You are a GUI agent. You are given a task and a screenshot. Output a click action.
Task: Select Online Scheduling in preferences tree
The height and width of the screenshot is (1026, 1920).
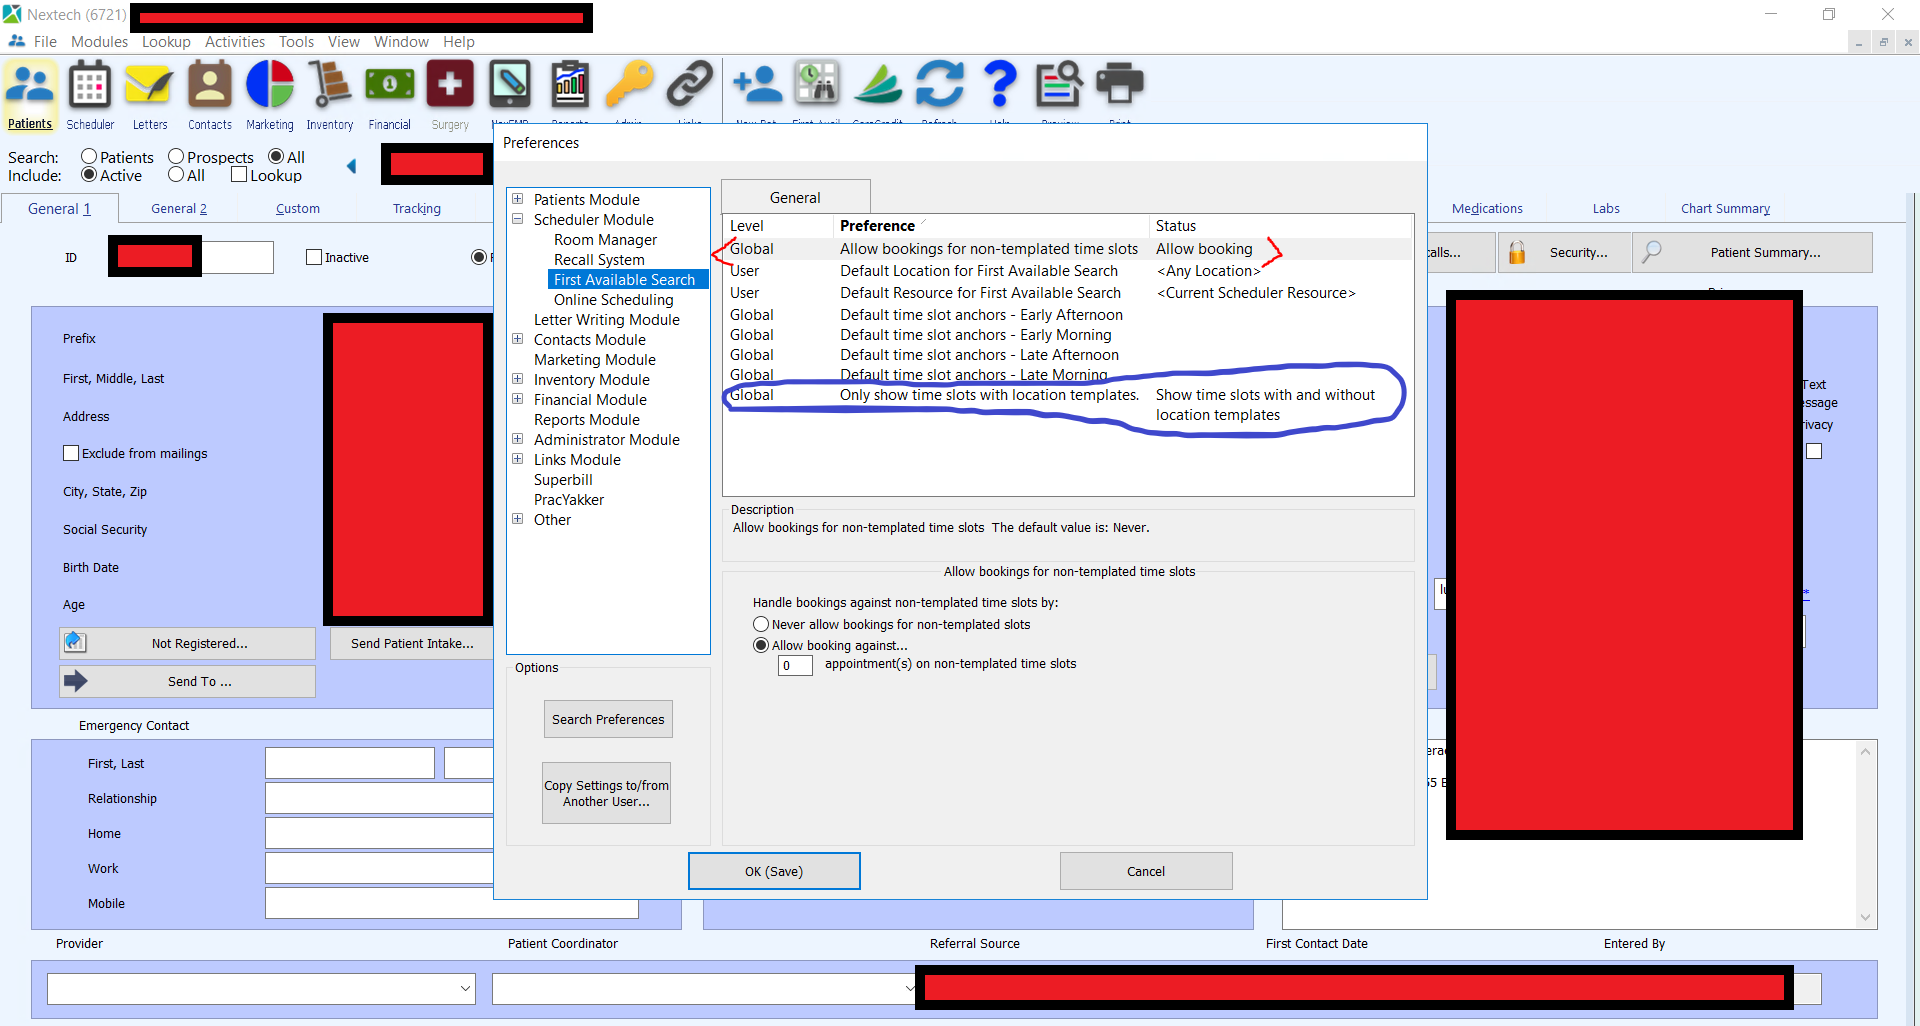click(x=613, y=300)
